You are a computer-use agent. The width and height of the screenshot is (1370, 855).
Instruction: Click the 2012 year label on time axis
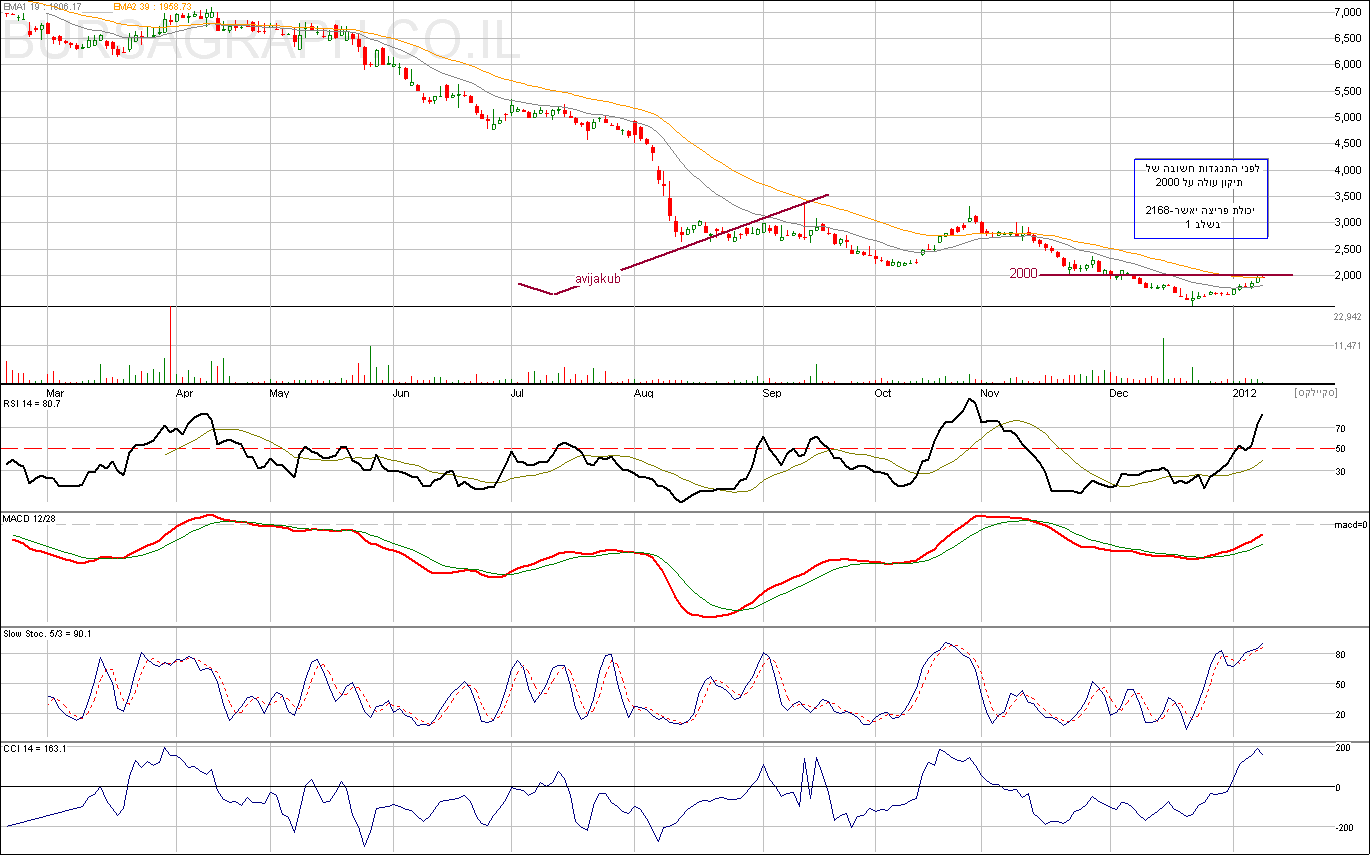pyautogui.click(x=1245, y=394)
